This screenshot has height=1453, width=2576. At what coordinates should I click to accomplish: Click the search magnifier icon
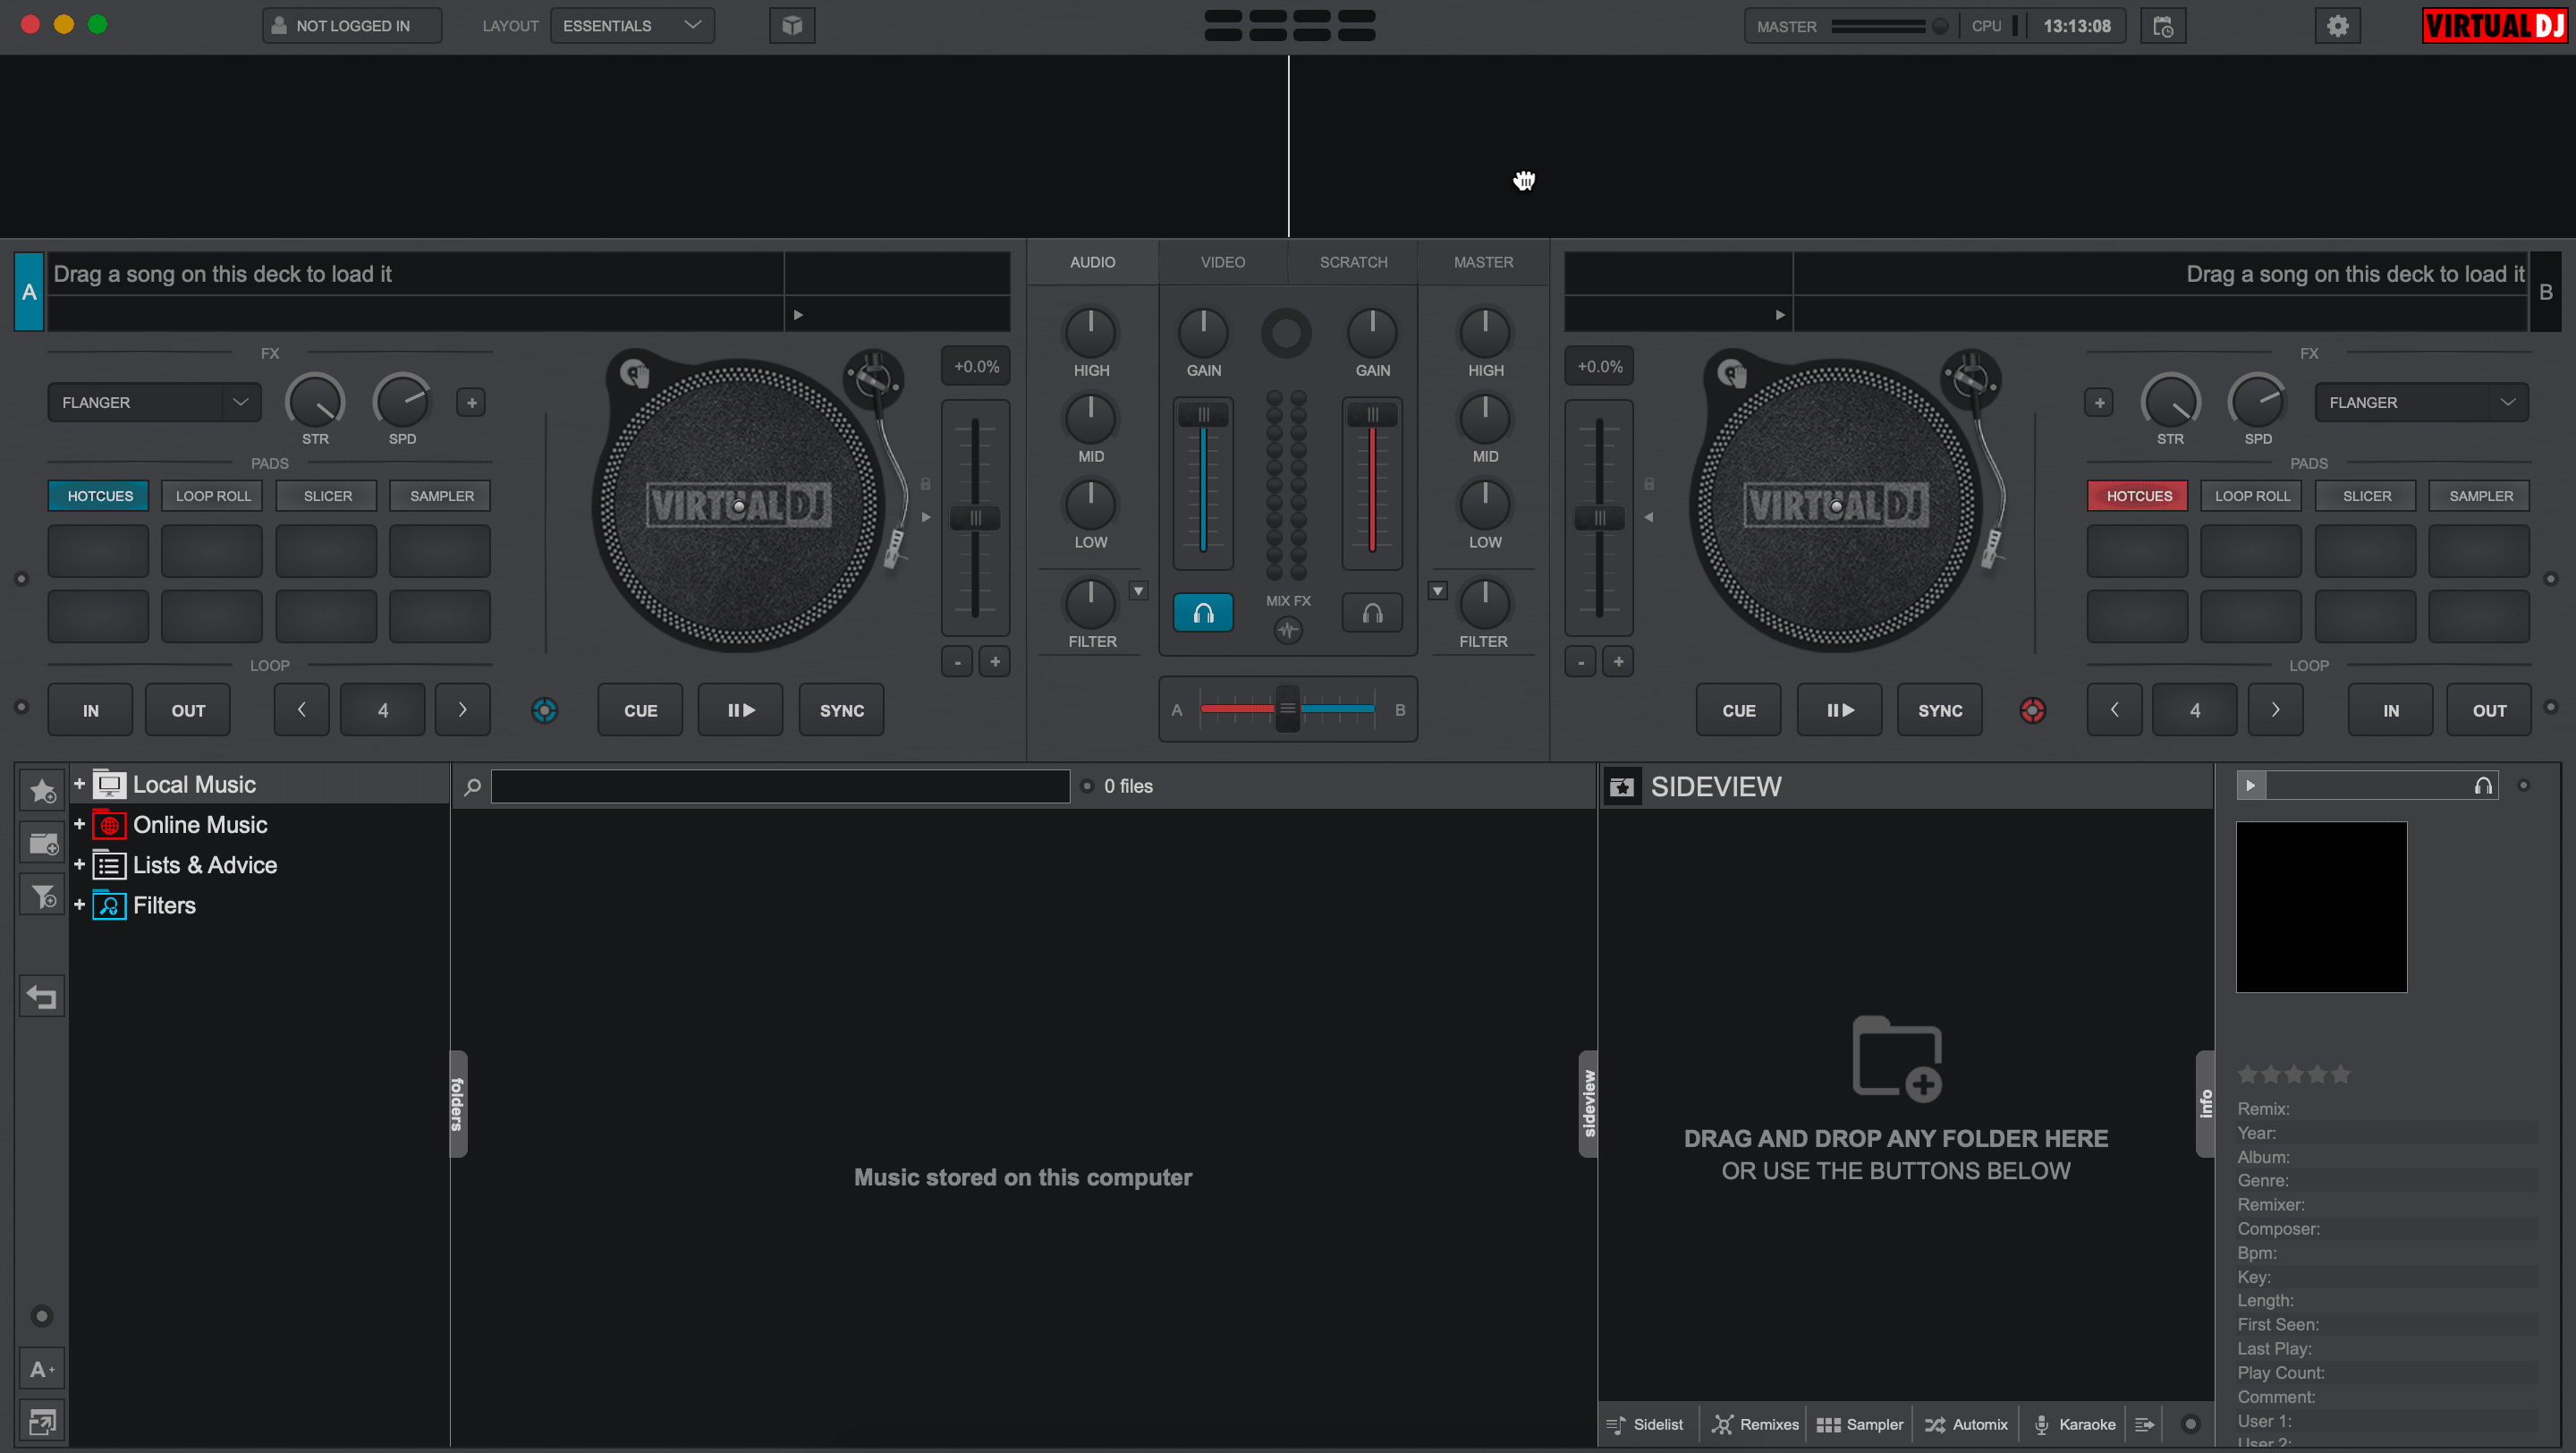472,787
